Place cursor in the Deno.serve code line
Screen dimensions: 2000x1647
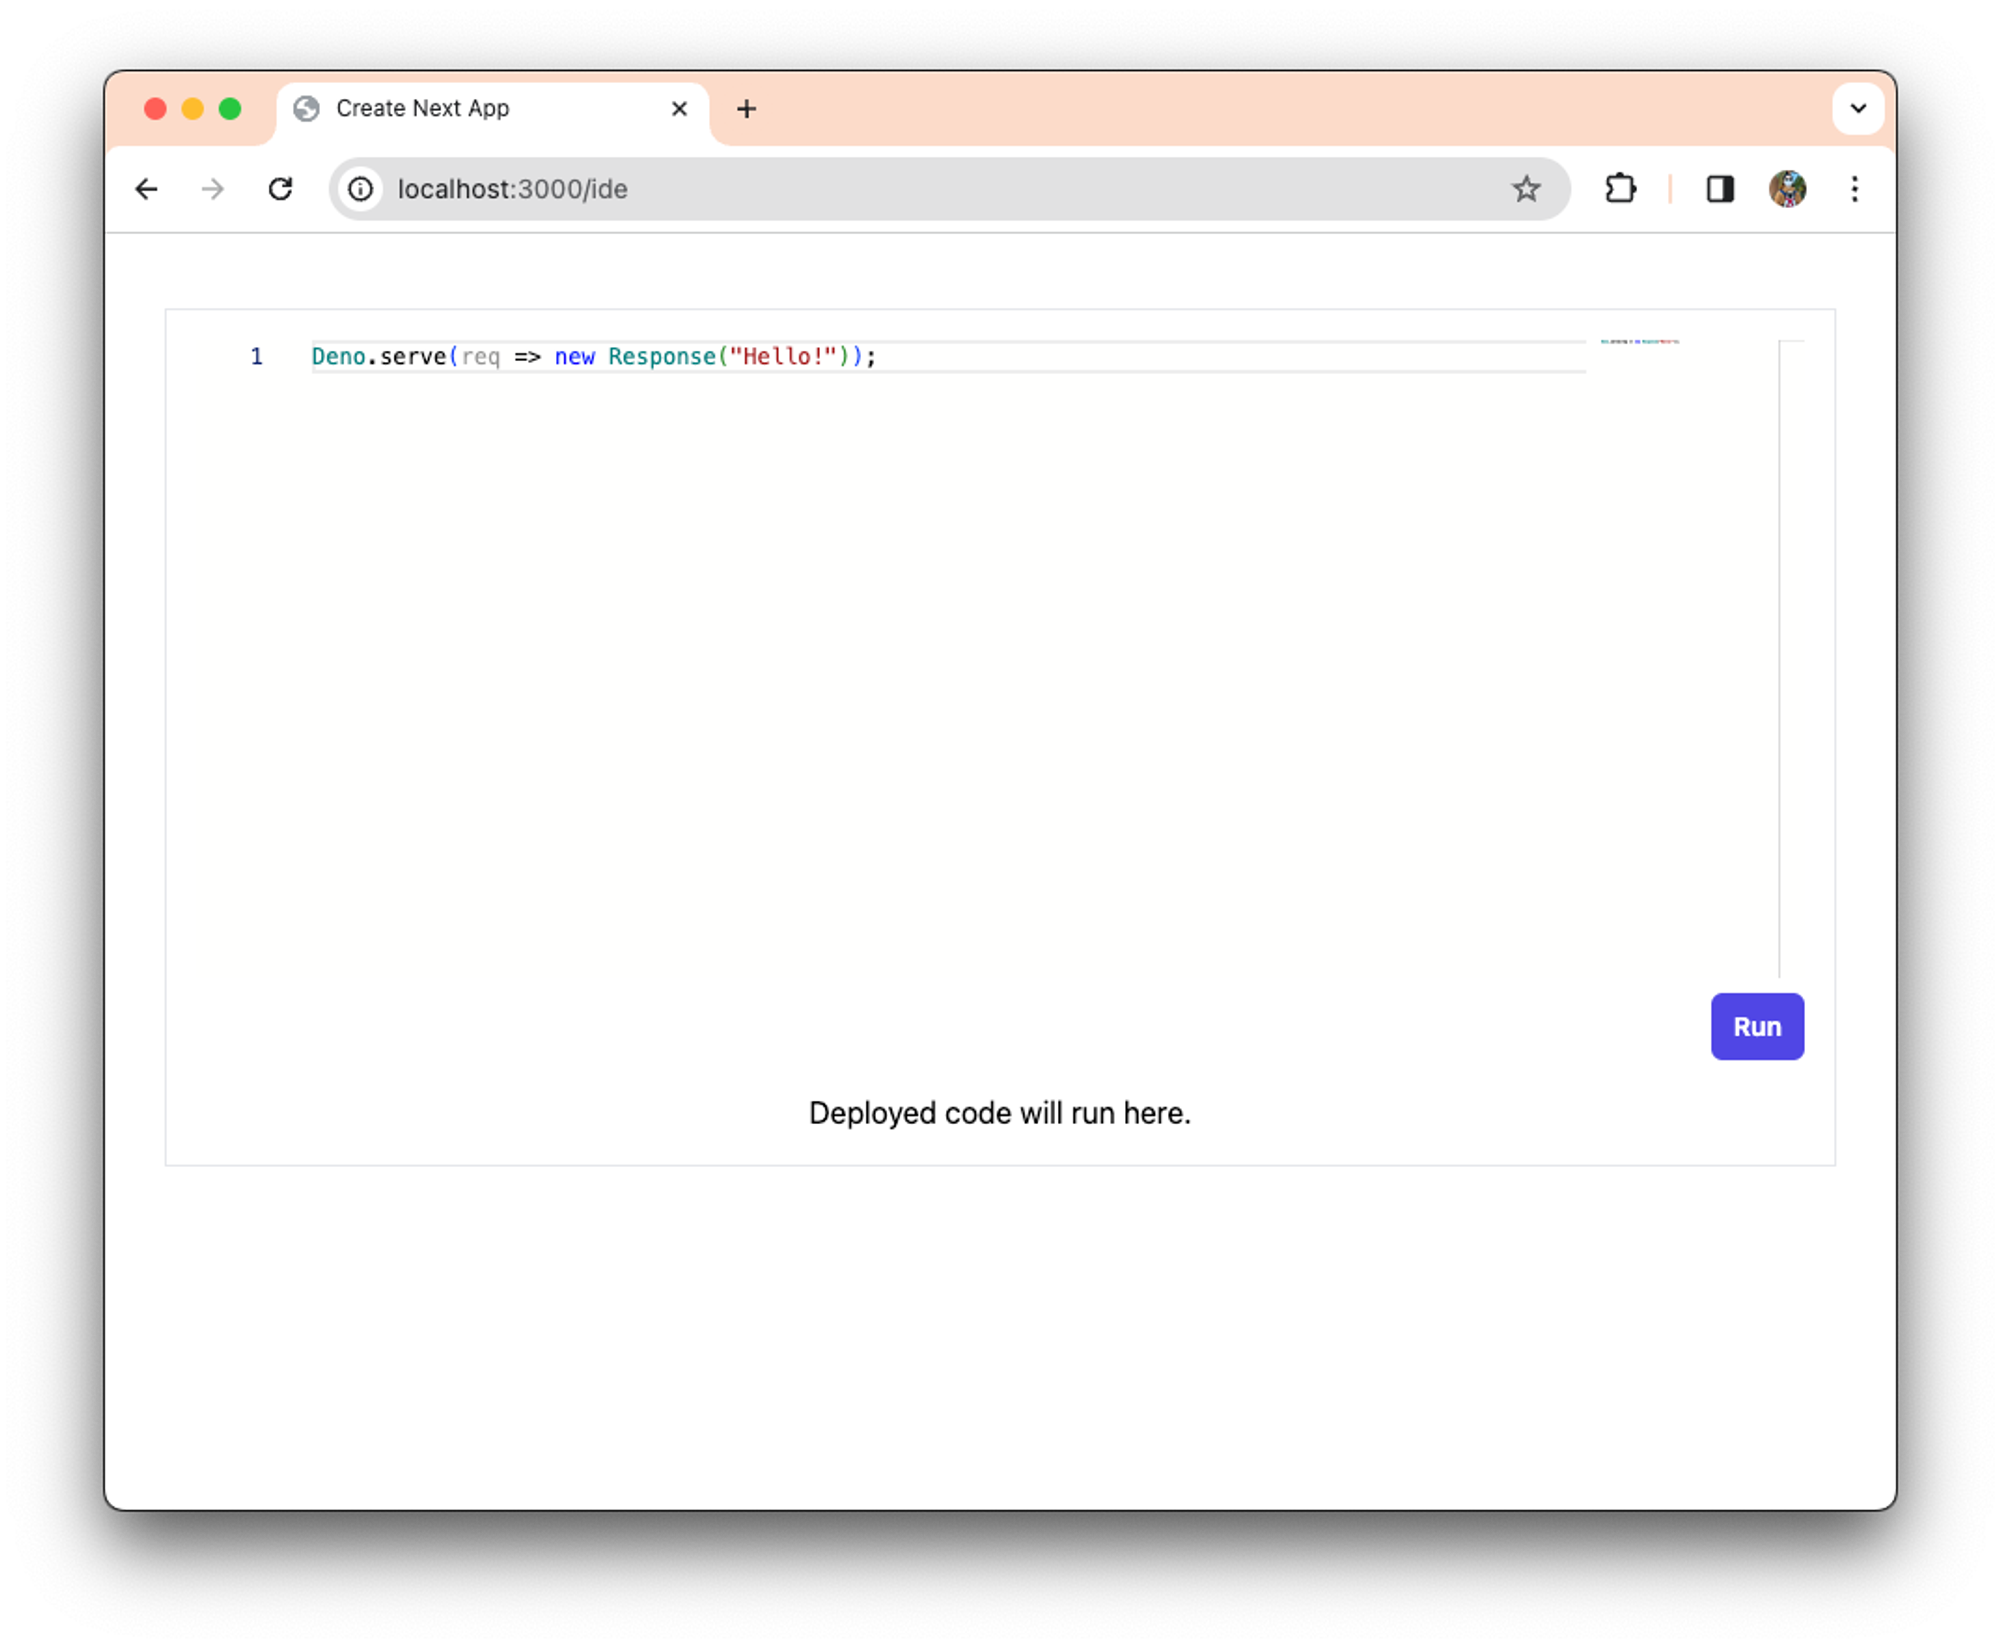pyautogui.click(x=600, y=356)
